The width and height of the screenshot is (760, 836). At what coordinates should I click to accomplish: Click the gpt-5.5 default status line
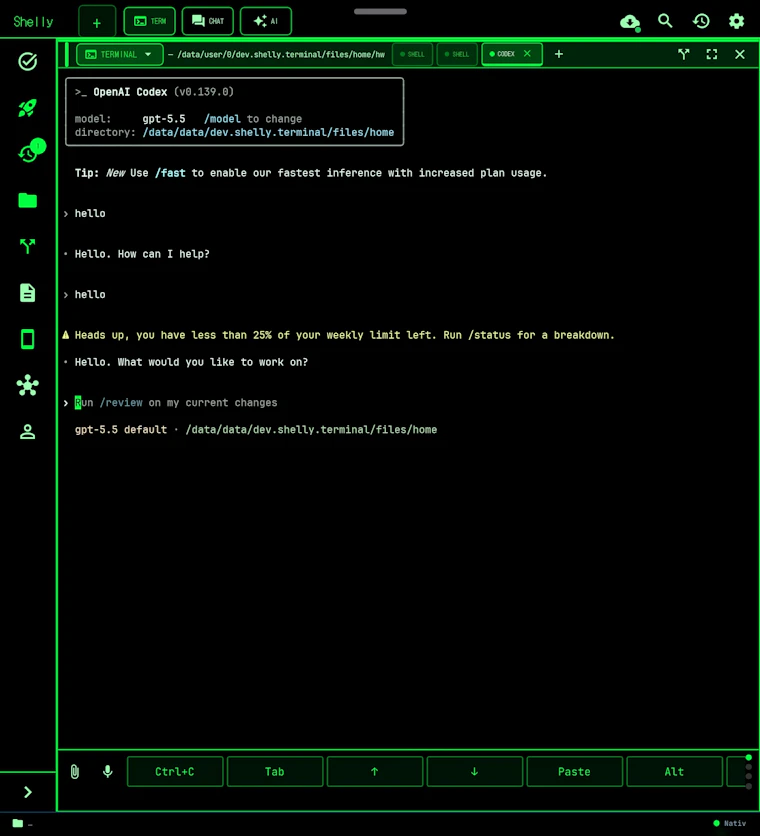point(256,430)
